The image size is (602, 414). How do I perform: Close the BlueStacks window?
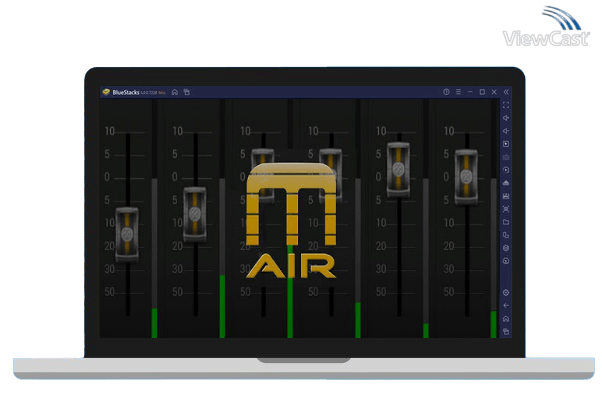[x=494, y=92]
